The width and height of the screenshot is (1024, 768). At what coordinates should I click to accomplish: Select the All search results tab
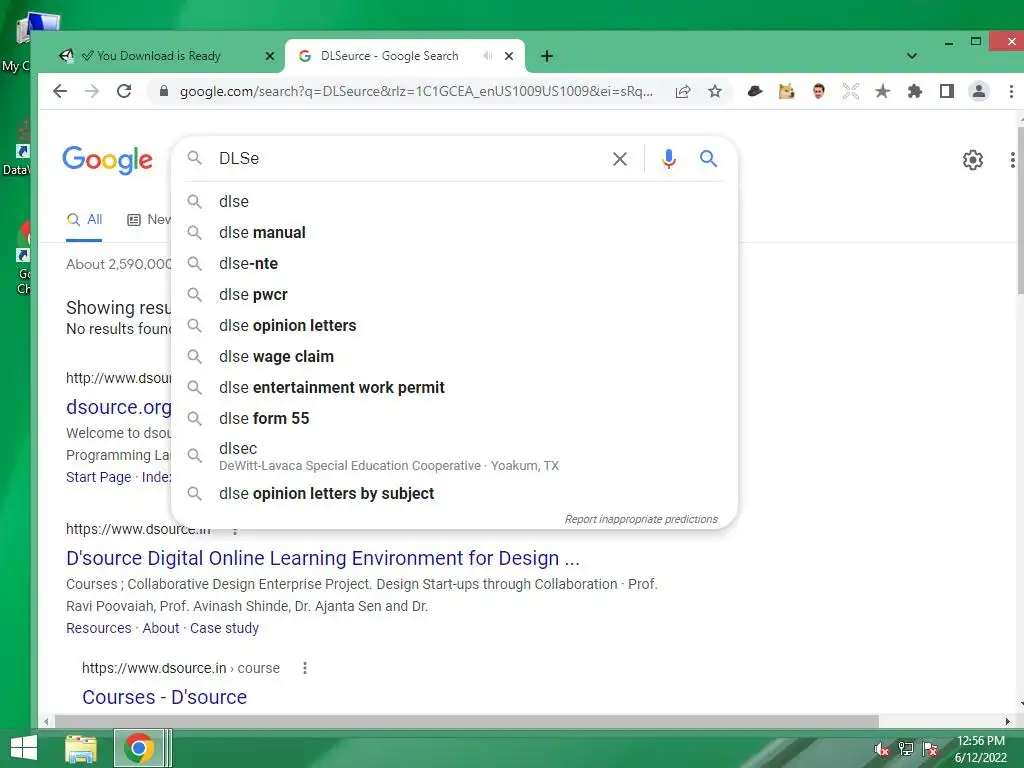(x=85, y=219)
